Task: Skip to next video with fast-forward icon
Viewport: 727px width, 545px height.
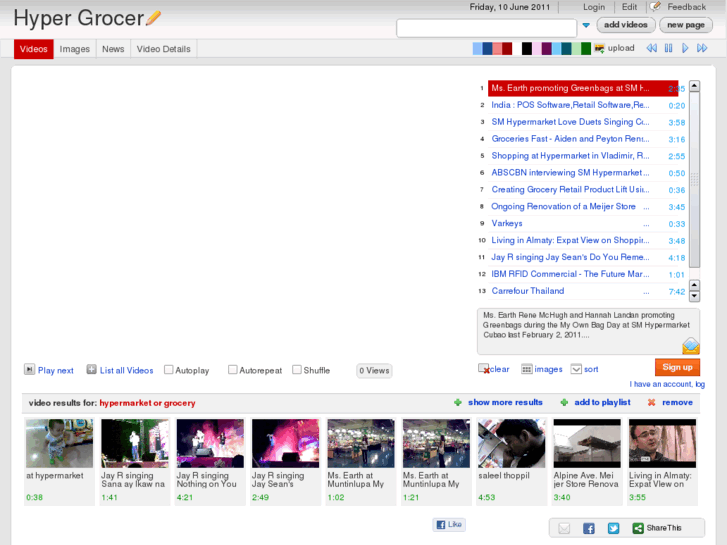Action: [702, 48]
